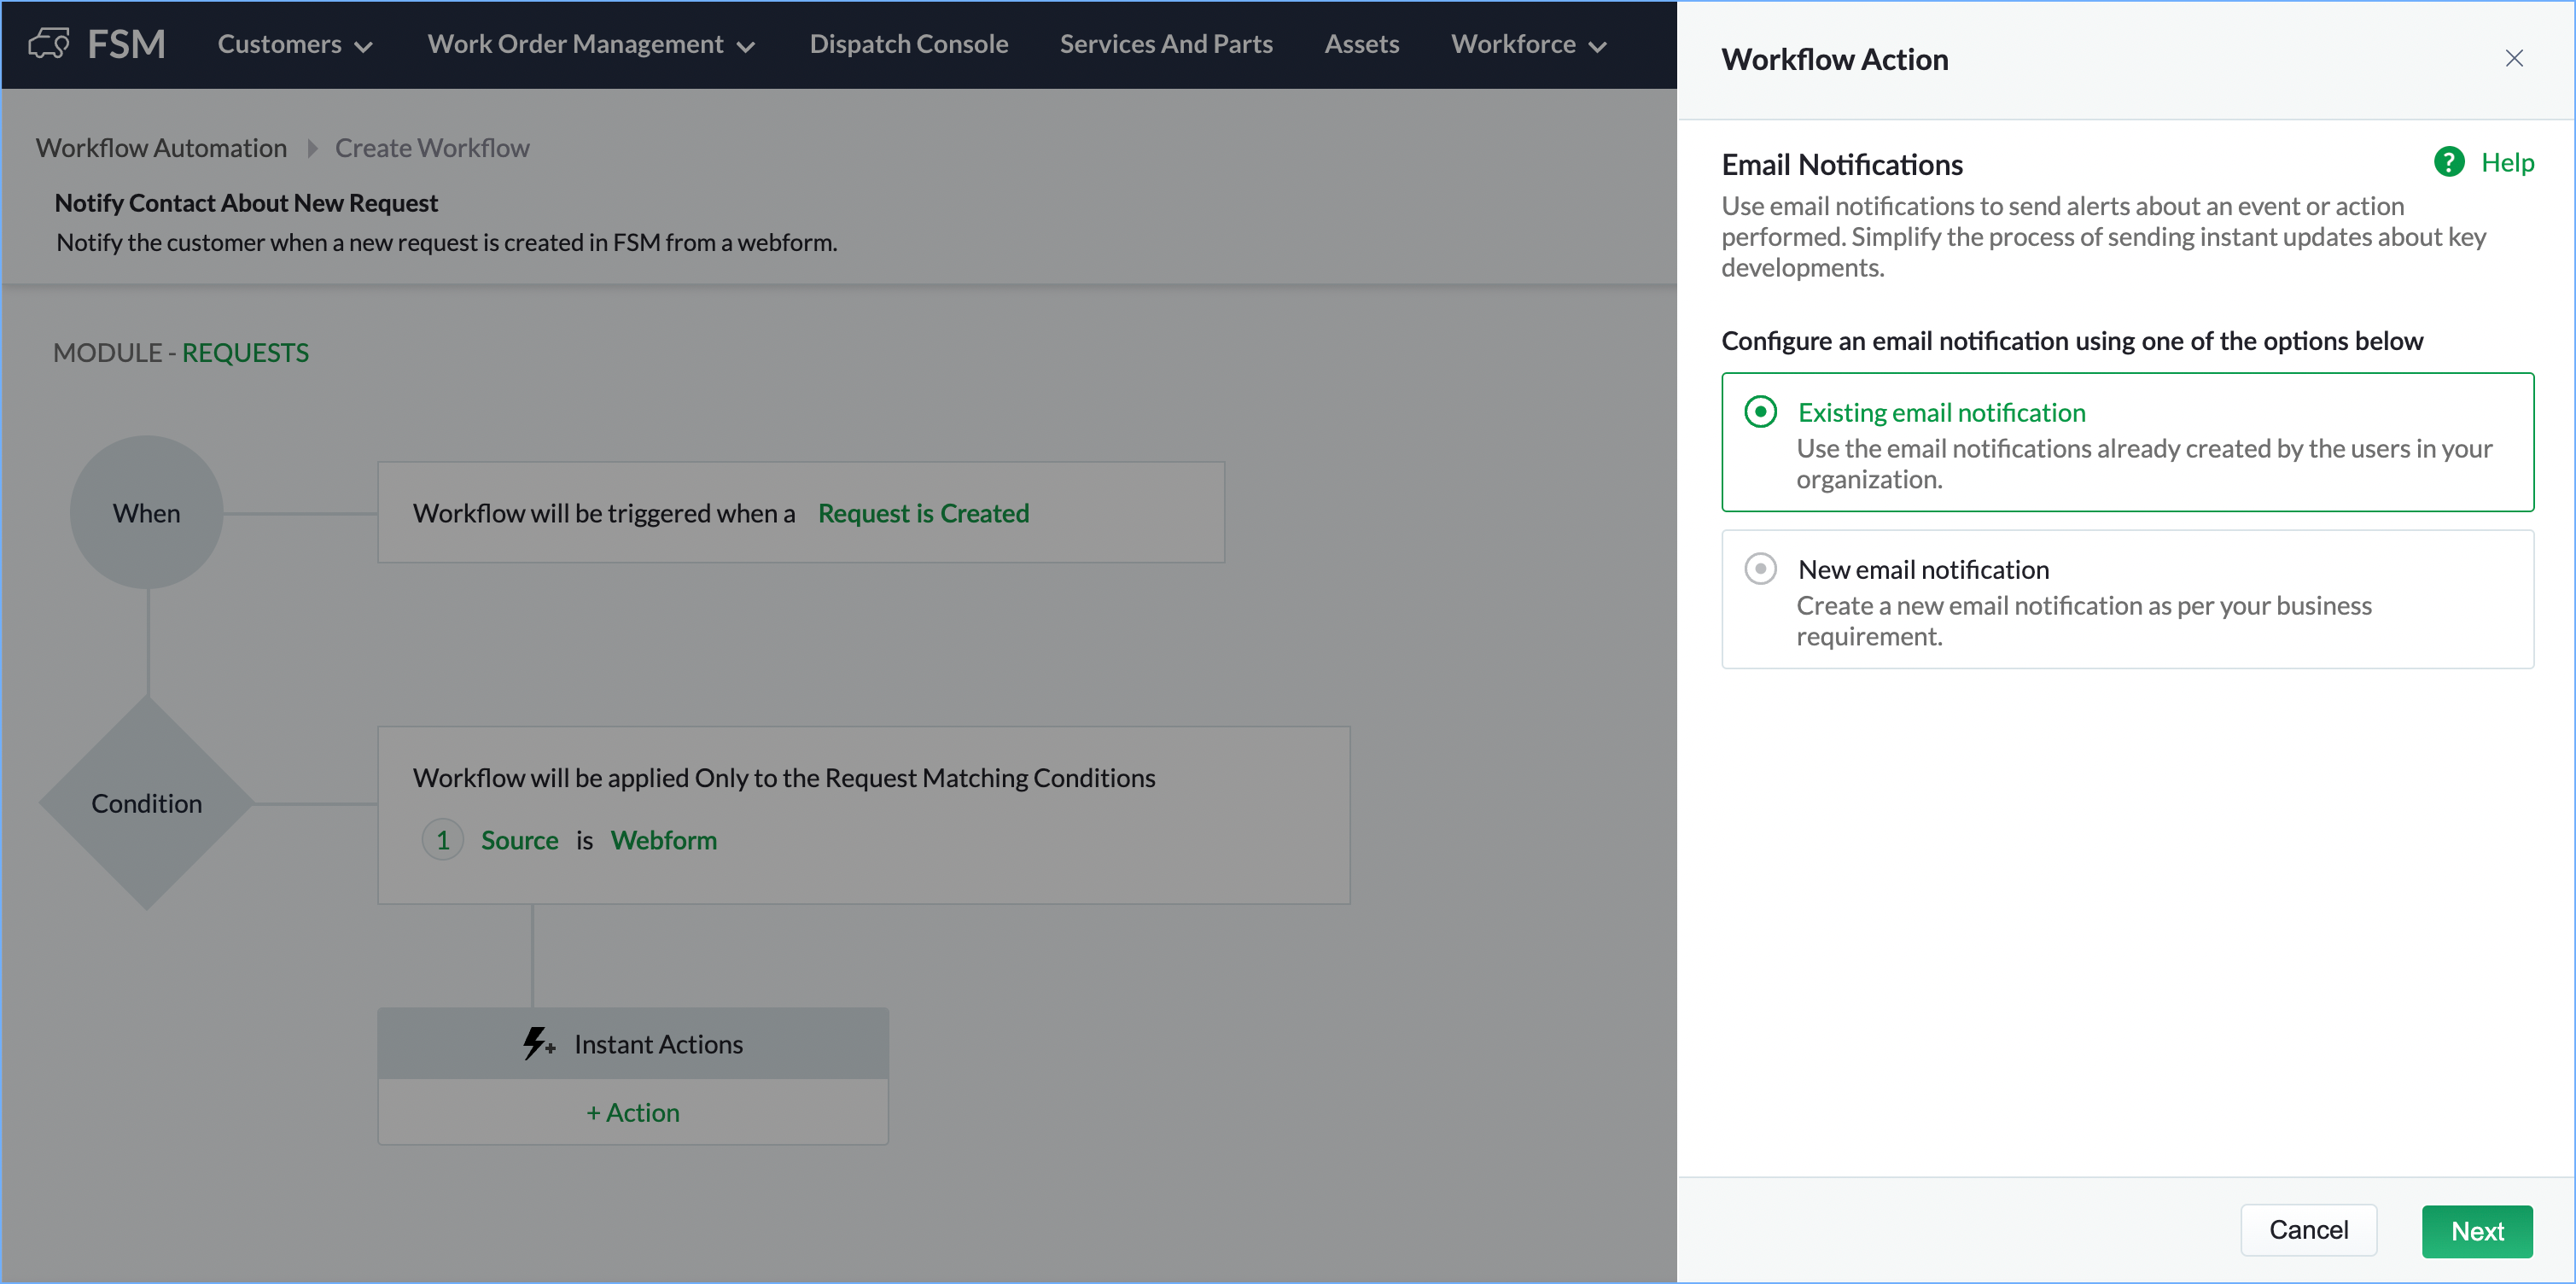Open the Assets menu item
The image size is (2576, 1284).
(1361, 44)
